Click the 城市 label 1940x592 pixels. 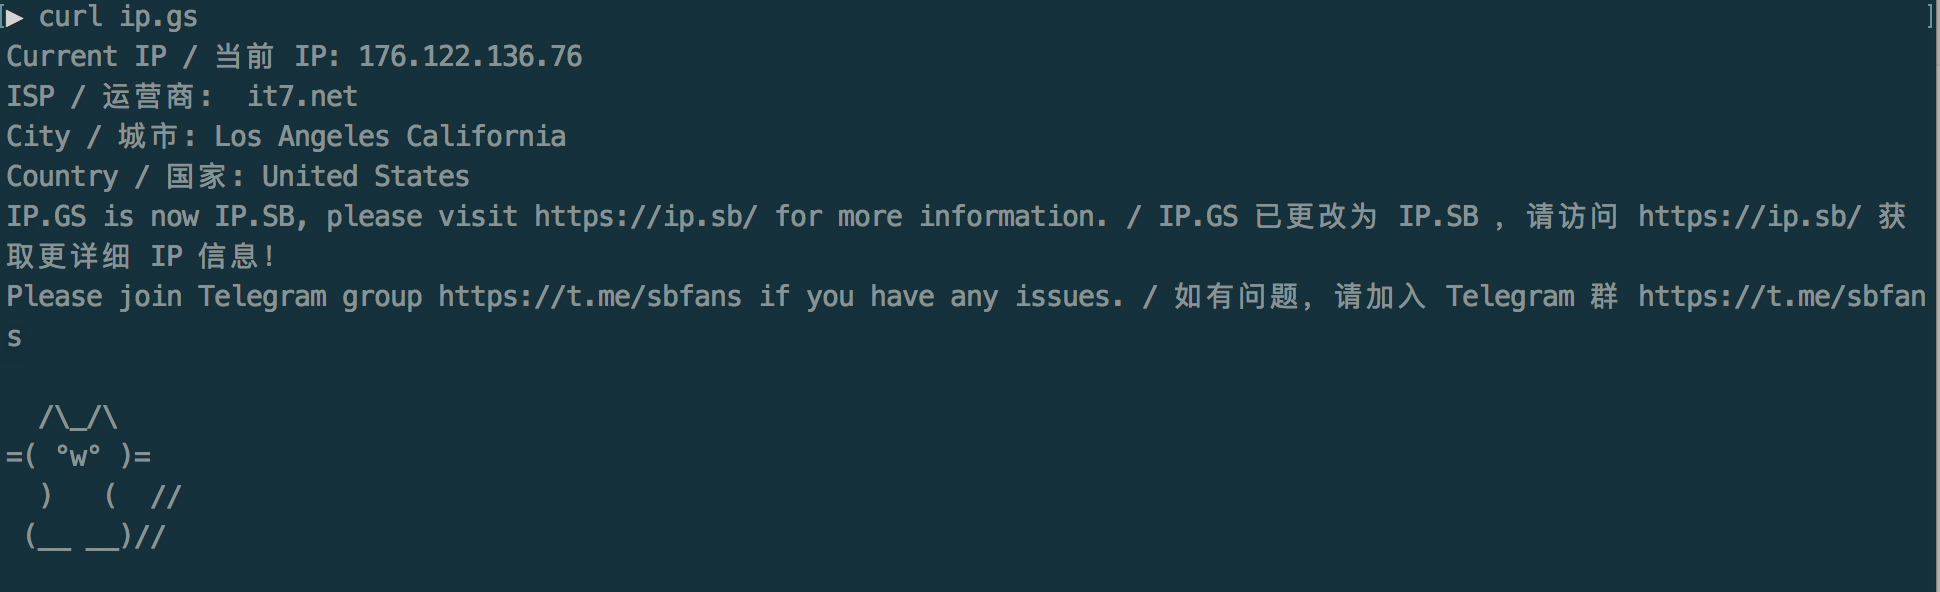click(148, 136)
